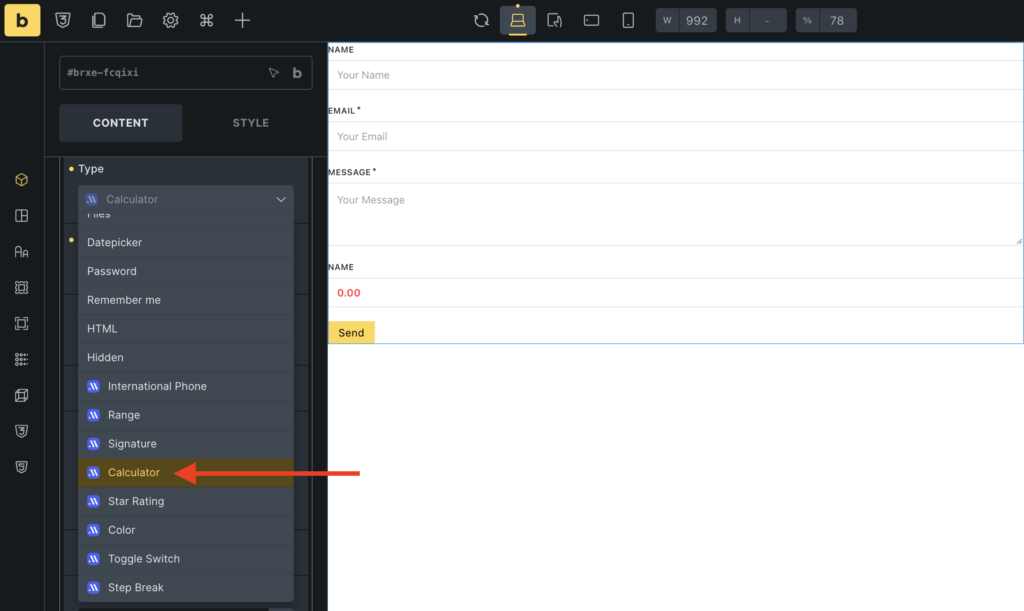The image size is (1024, 611).
Task: Select the mobile portrait breakpoint icon
Action: pyautogui.click(x=628, y=20)
